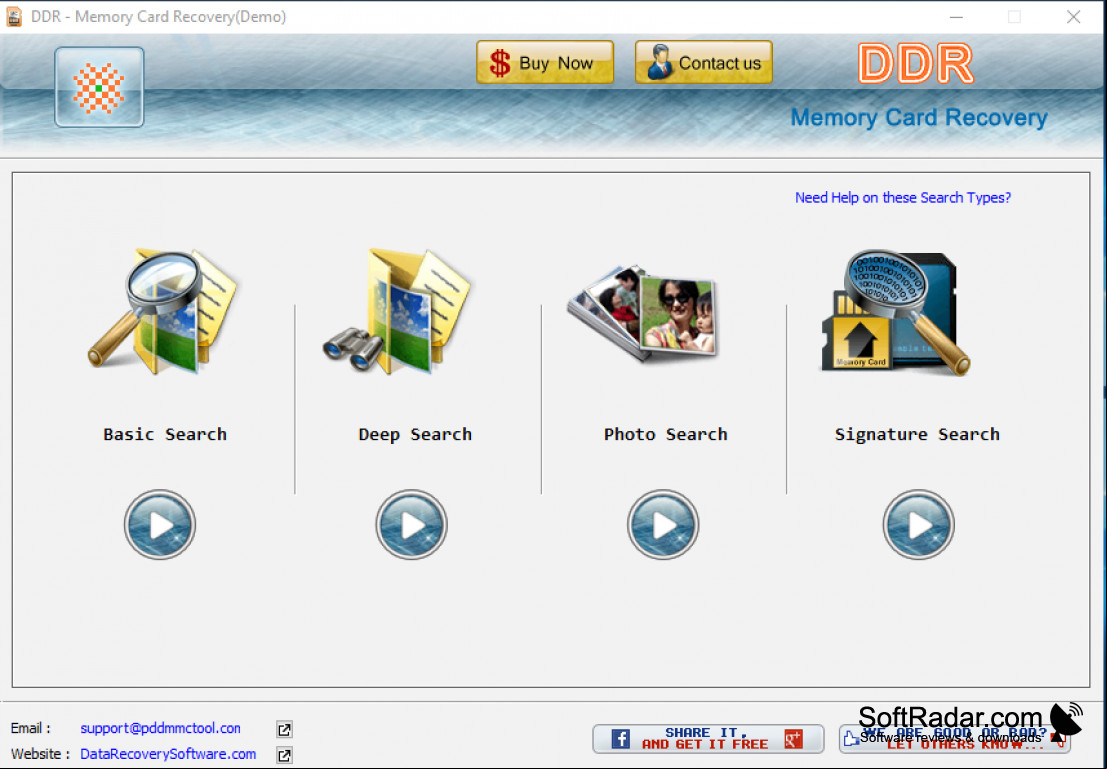Screen dimensions: 1107x769
Task: Start Deep Search with its play button
Action: [x=412, y=525]
